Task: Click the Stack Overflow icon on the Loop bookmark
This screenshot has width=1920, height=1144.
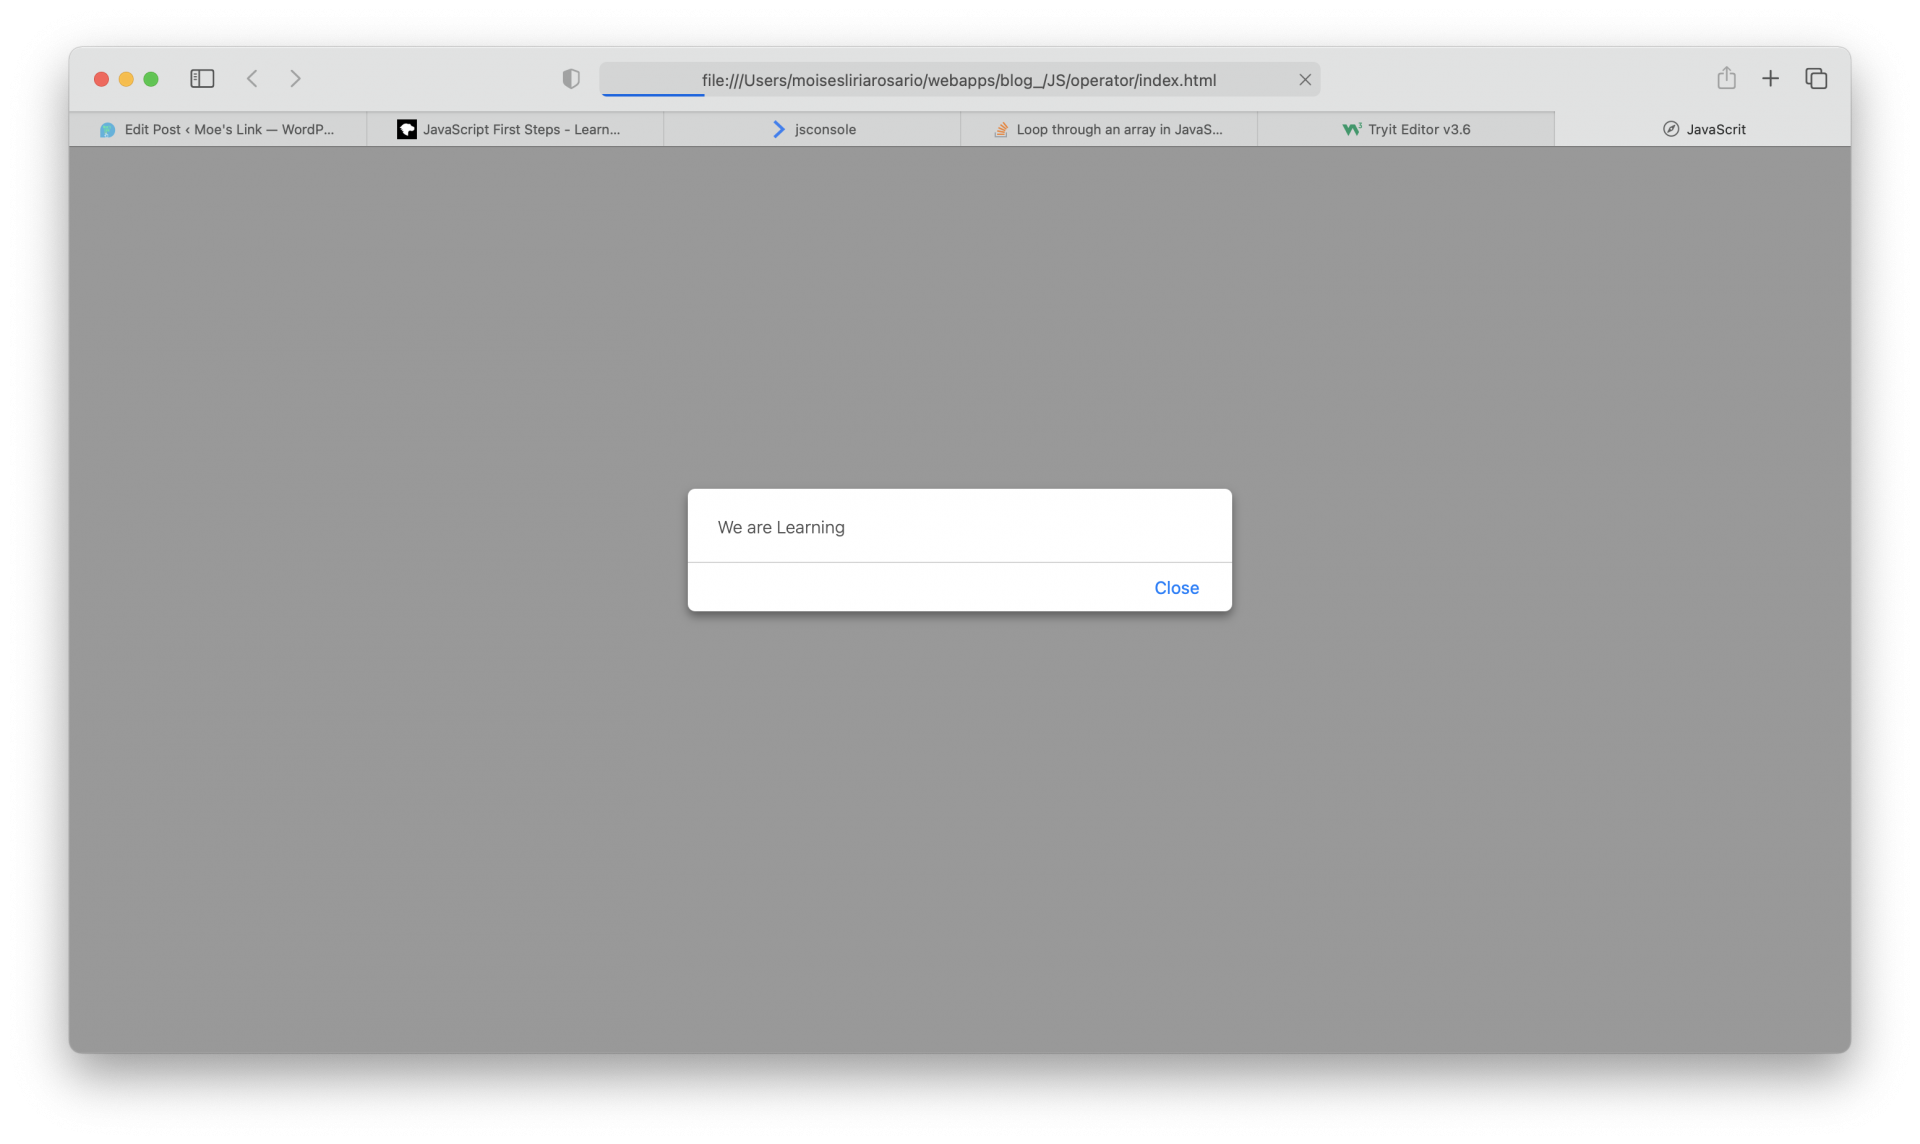Action: pyautogui.click(x=1000, y=129)
